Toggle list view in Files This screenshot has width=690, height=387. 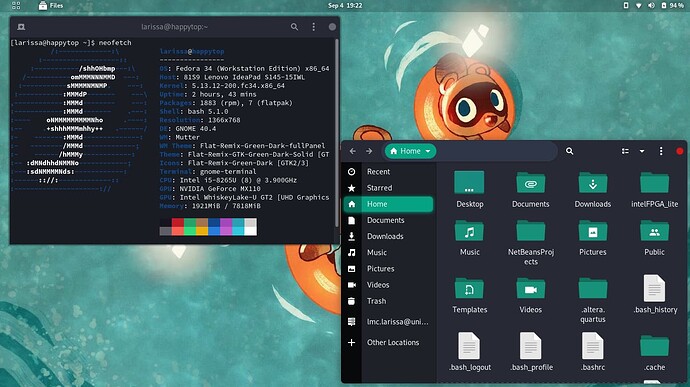625,151
